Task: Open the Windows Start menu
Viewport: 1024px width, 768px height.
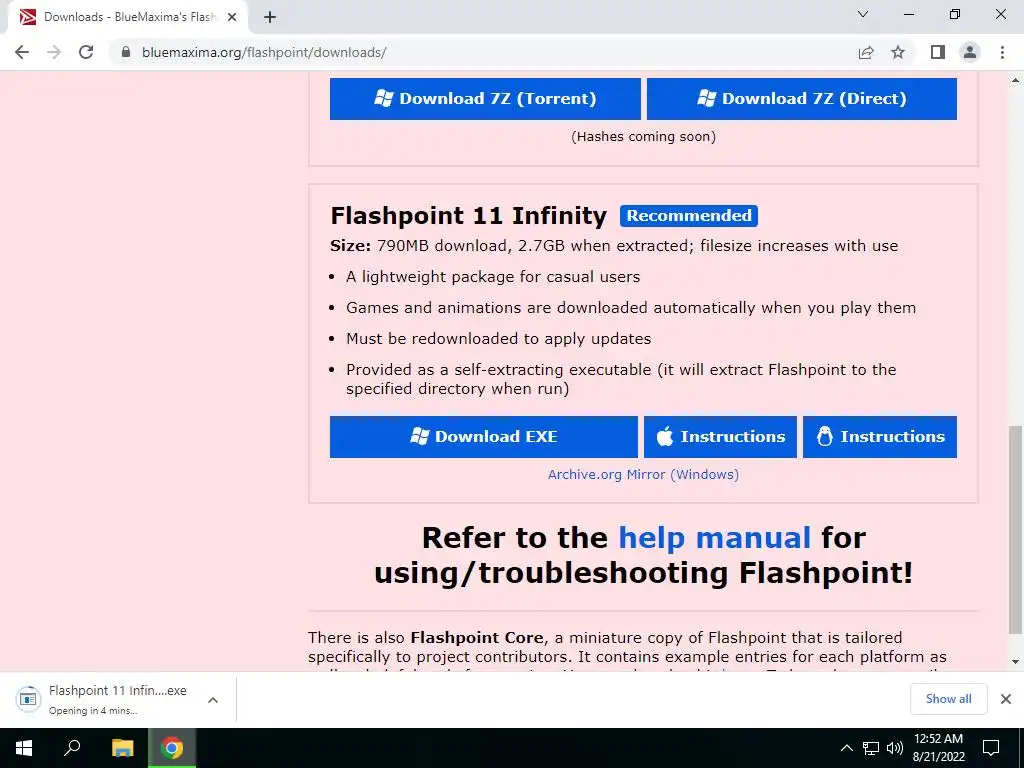Action: pos(24,748)
